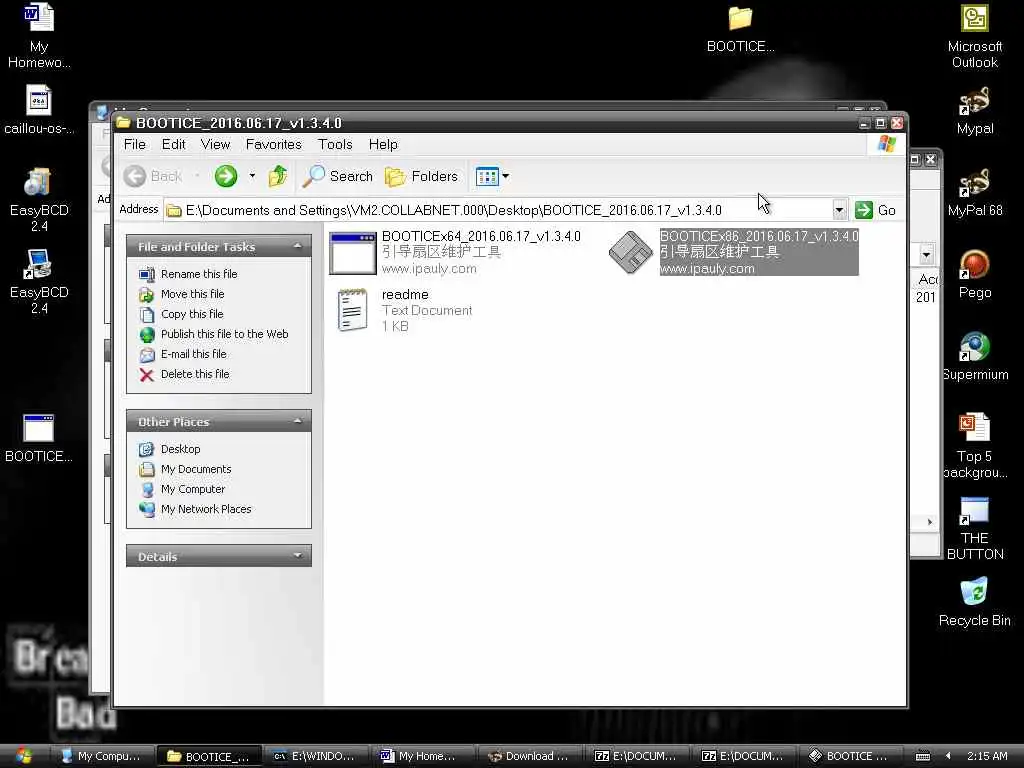Click the Publish globe icon

coord(147,334)
